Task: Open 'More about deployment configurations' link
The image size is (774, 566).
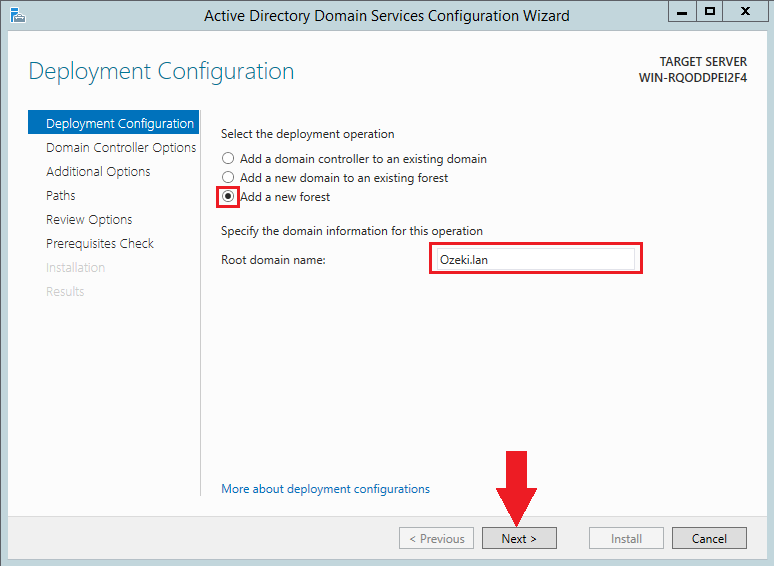Action: pyautogui.click(x=325, y=489)
